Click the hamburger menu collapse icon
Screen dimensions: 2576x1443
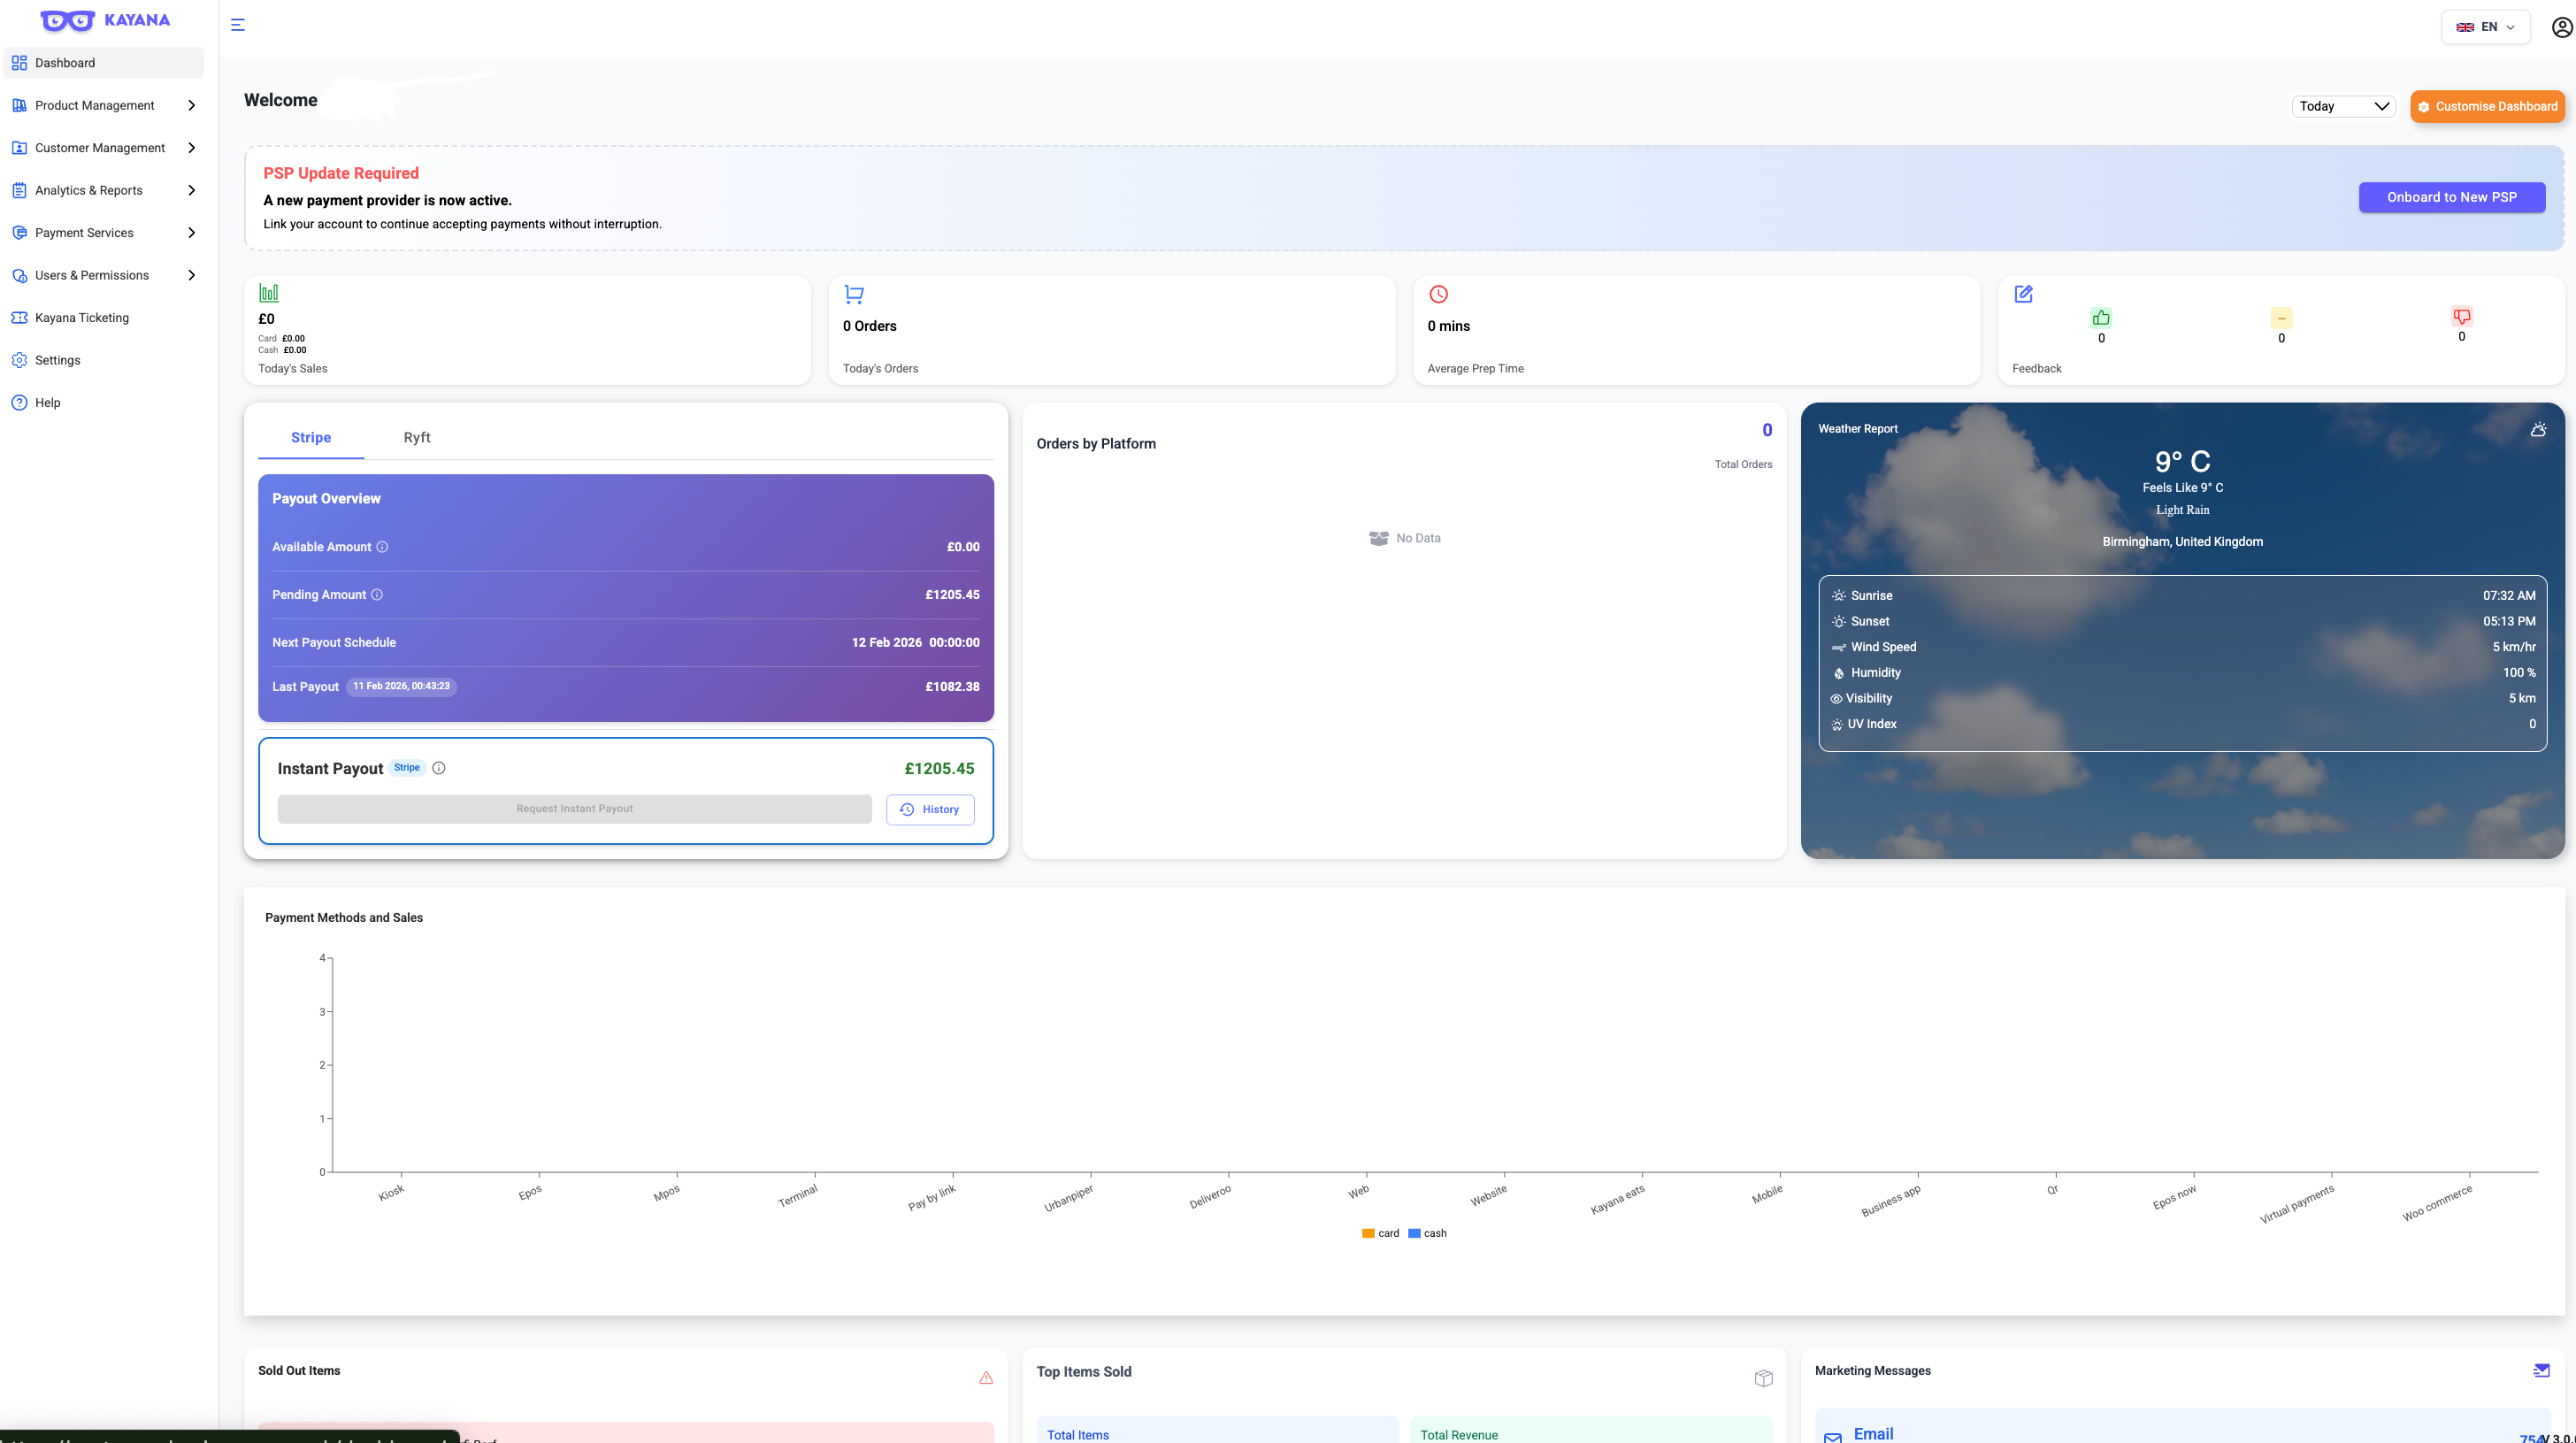point(238,25)
